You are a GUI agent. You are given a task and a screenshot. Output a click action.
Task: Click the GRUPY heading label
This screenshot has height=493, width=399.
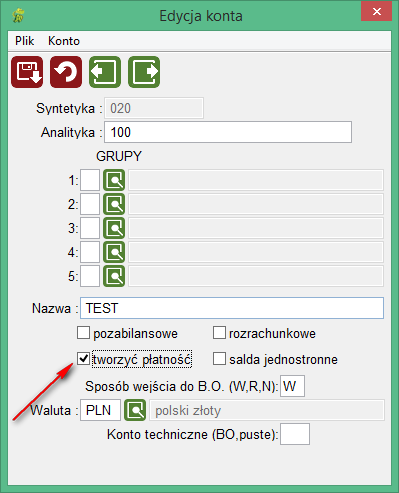[119, 156]
